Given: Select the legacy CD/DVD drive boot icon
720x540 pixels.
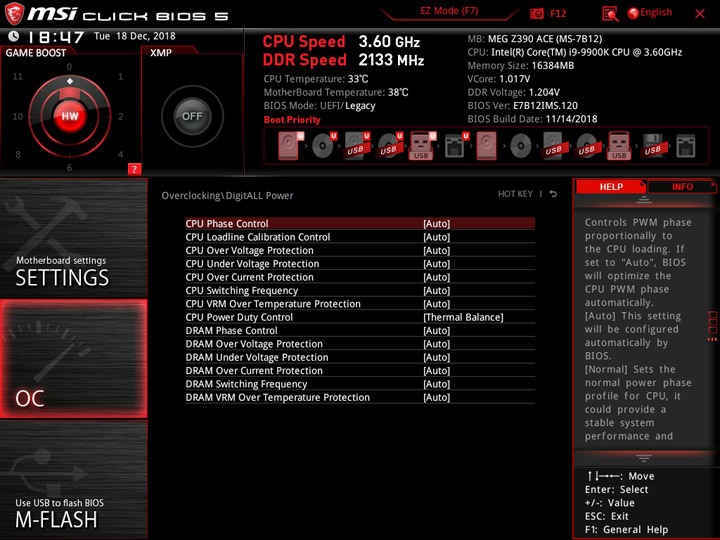Looking at the screenshot, I should (x=521, y=146).
